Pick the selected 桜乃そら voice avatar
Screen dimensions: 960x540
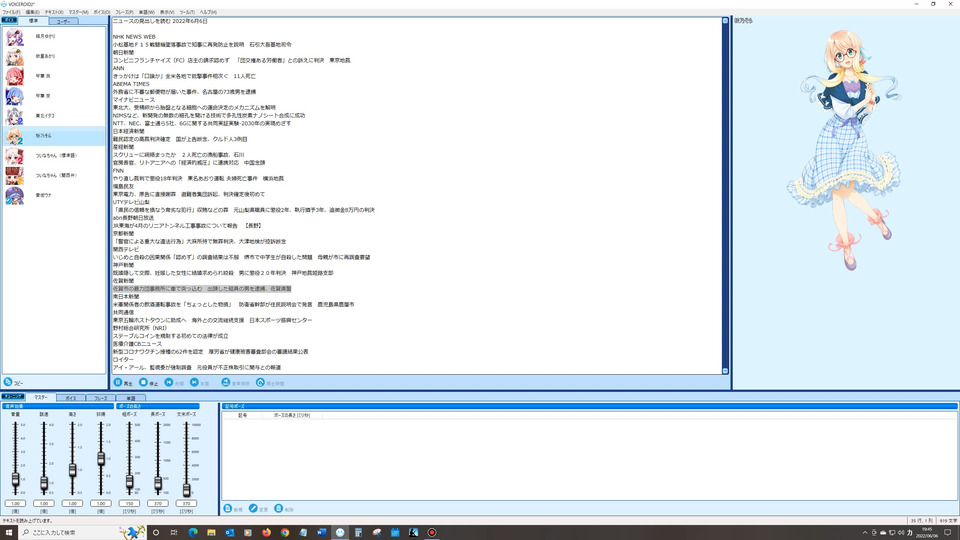click(14, 136)
